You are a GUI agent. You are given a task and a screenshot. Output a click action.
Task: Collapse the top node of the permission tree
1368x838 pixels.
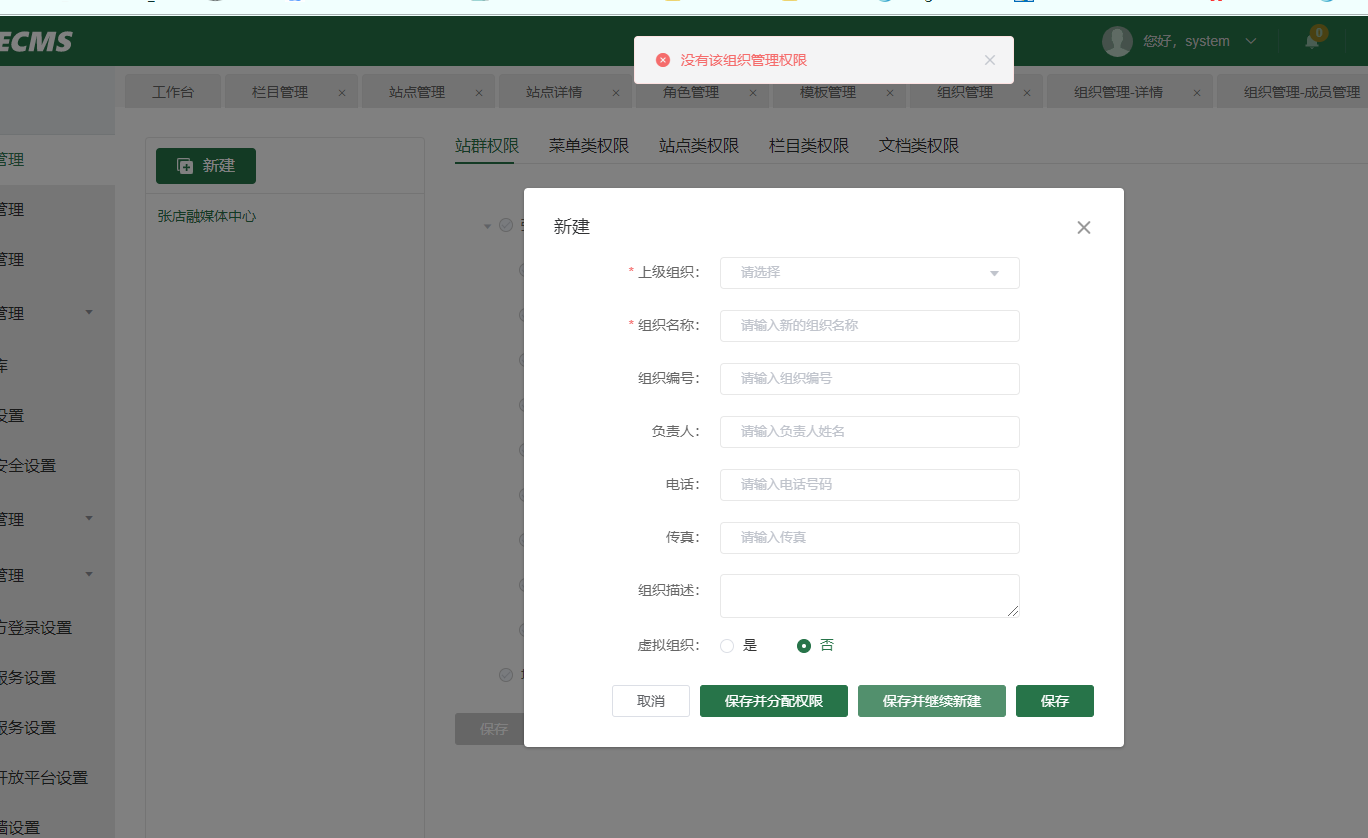(488, 226)
